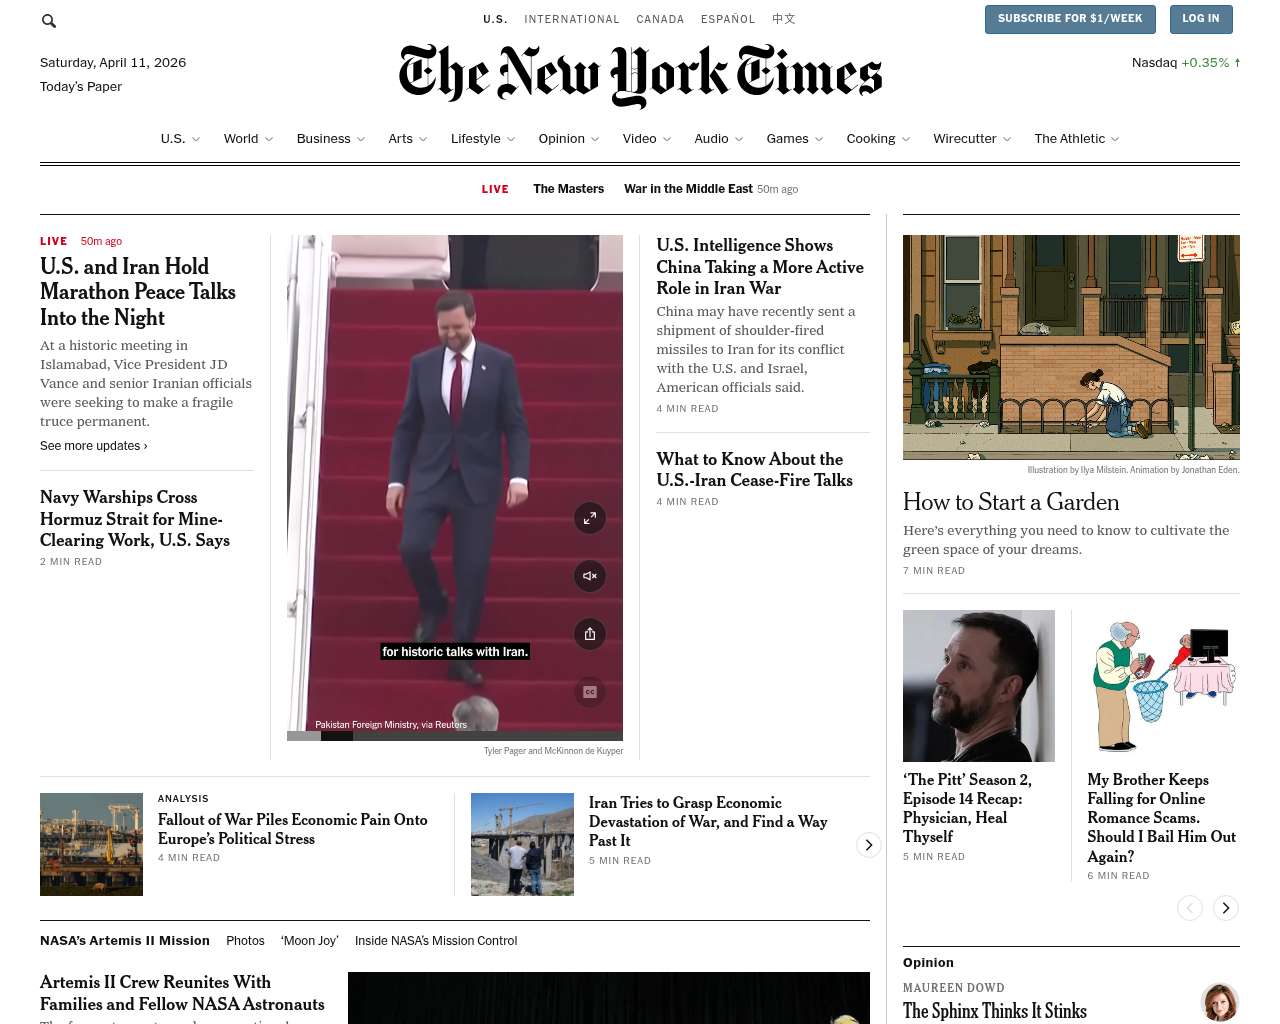
Task: Read U.S. and Iran peace talks headline
Action: click(138, 292)
